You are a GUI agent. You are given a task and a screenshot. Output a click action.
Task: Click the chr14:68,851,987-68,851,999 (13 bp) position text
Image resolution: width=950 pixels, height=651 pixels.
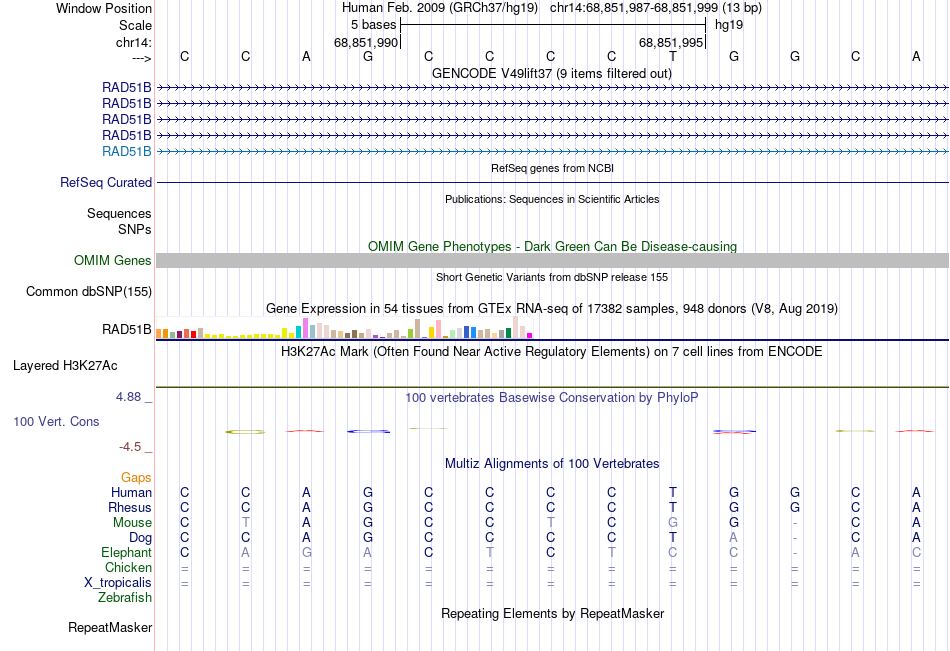tap(656, 8)
